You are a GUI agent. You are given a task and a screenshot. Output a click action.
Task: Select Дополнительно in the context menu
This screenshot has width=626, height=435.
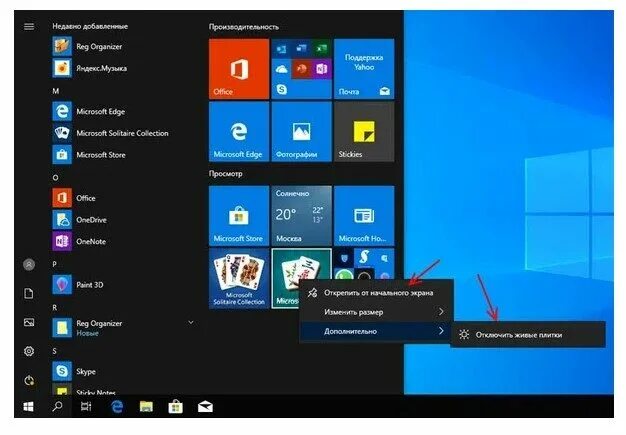pos(376,331)
